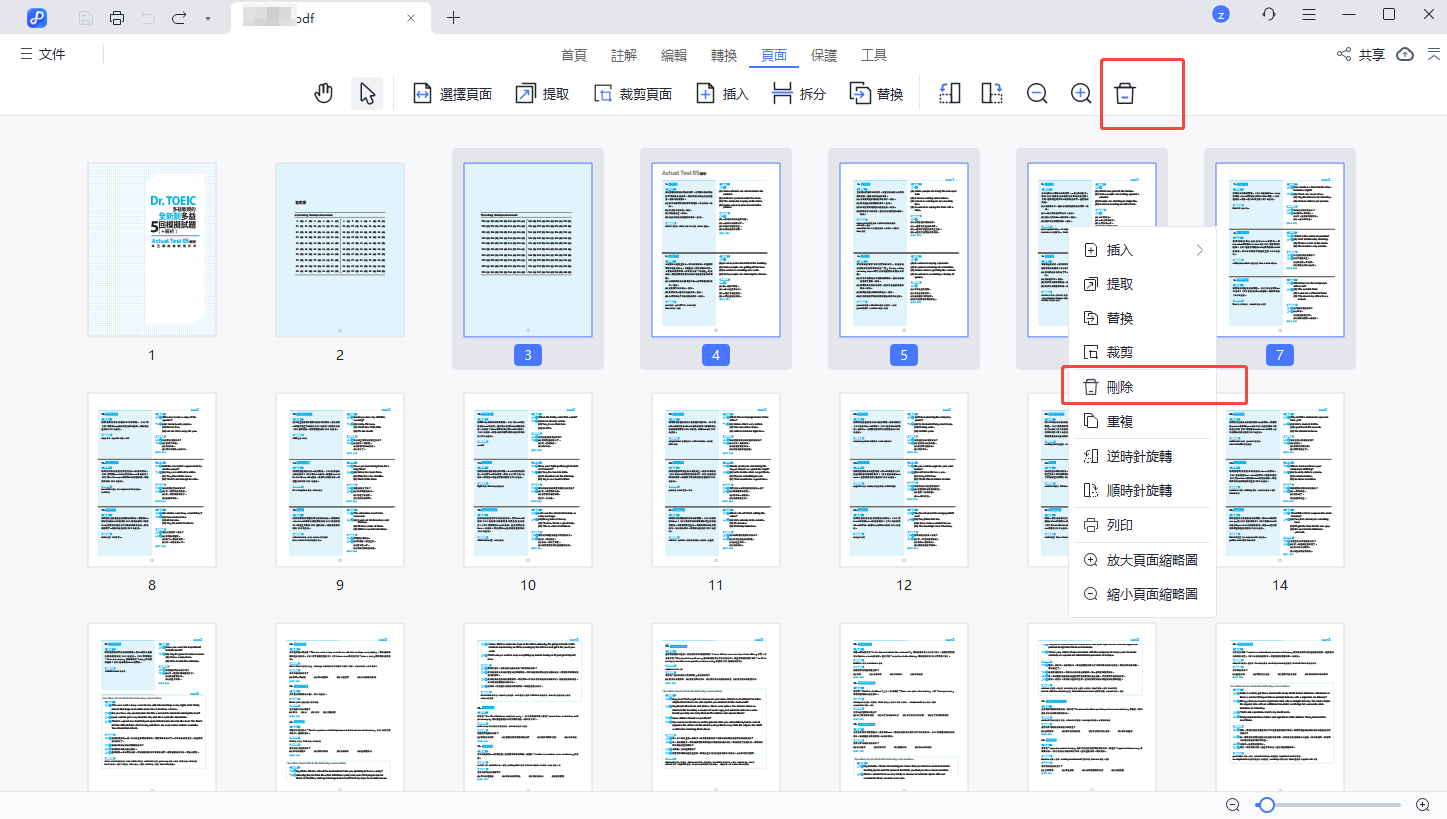Select the page 10 thumbnail
The height and width of the screenshot is (819, 1447).
[x=527, y=481]
